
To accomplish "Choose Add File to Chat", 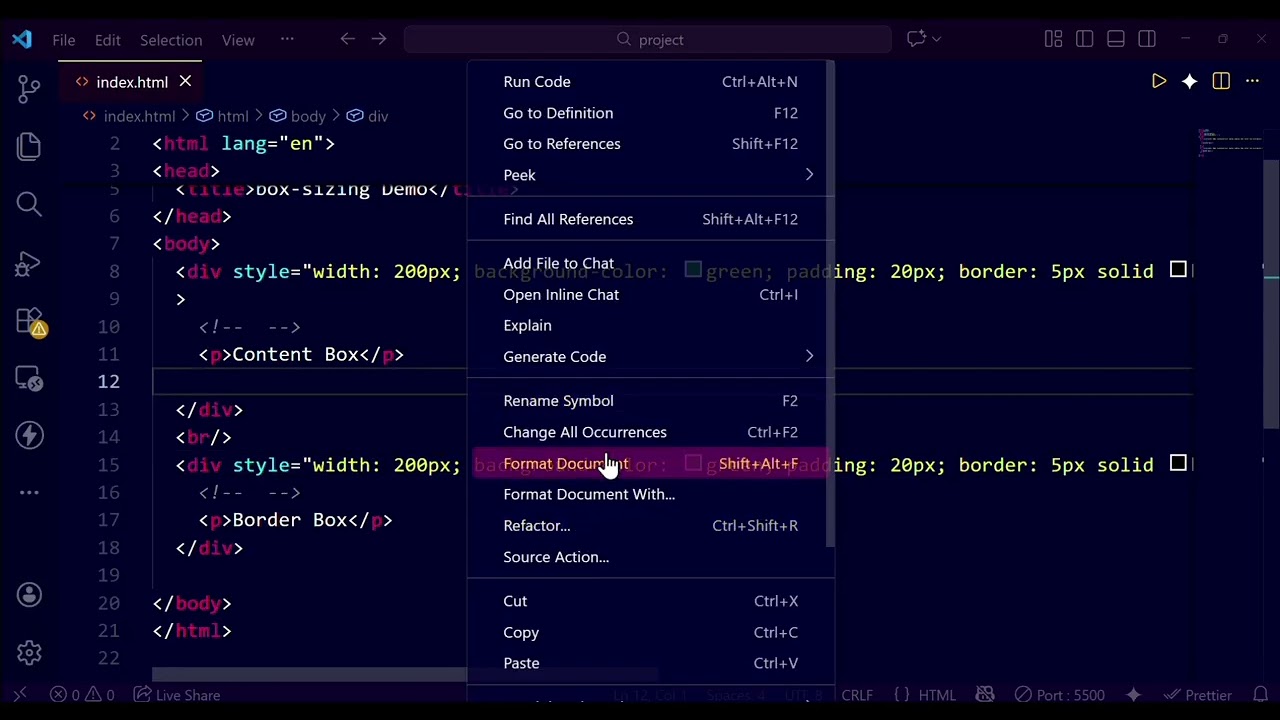I will [651, 264].
